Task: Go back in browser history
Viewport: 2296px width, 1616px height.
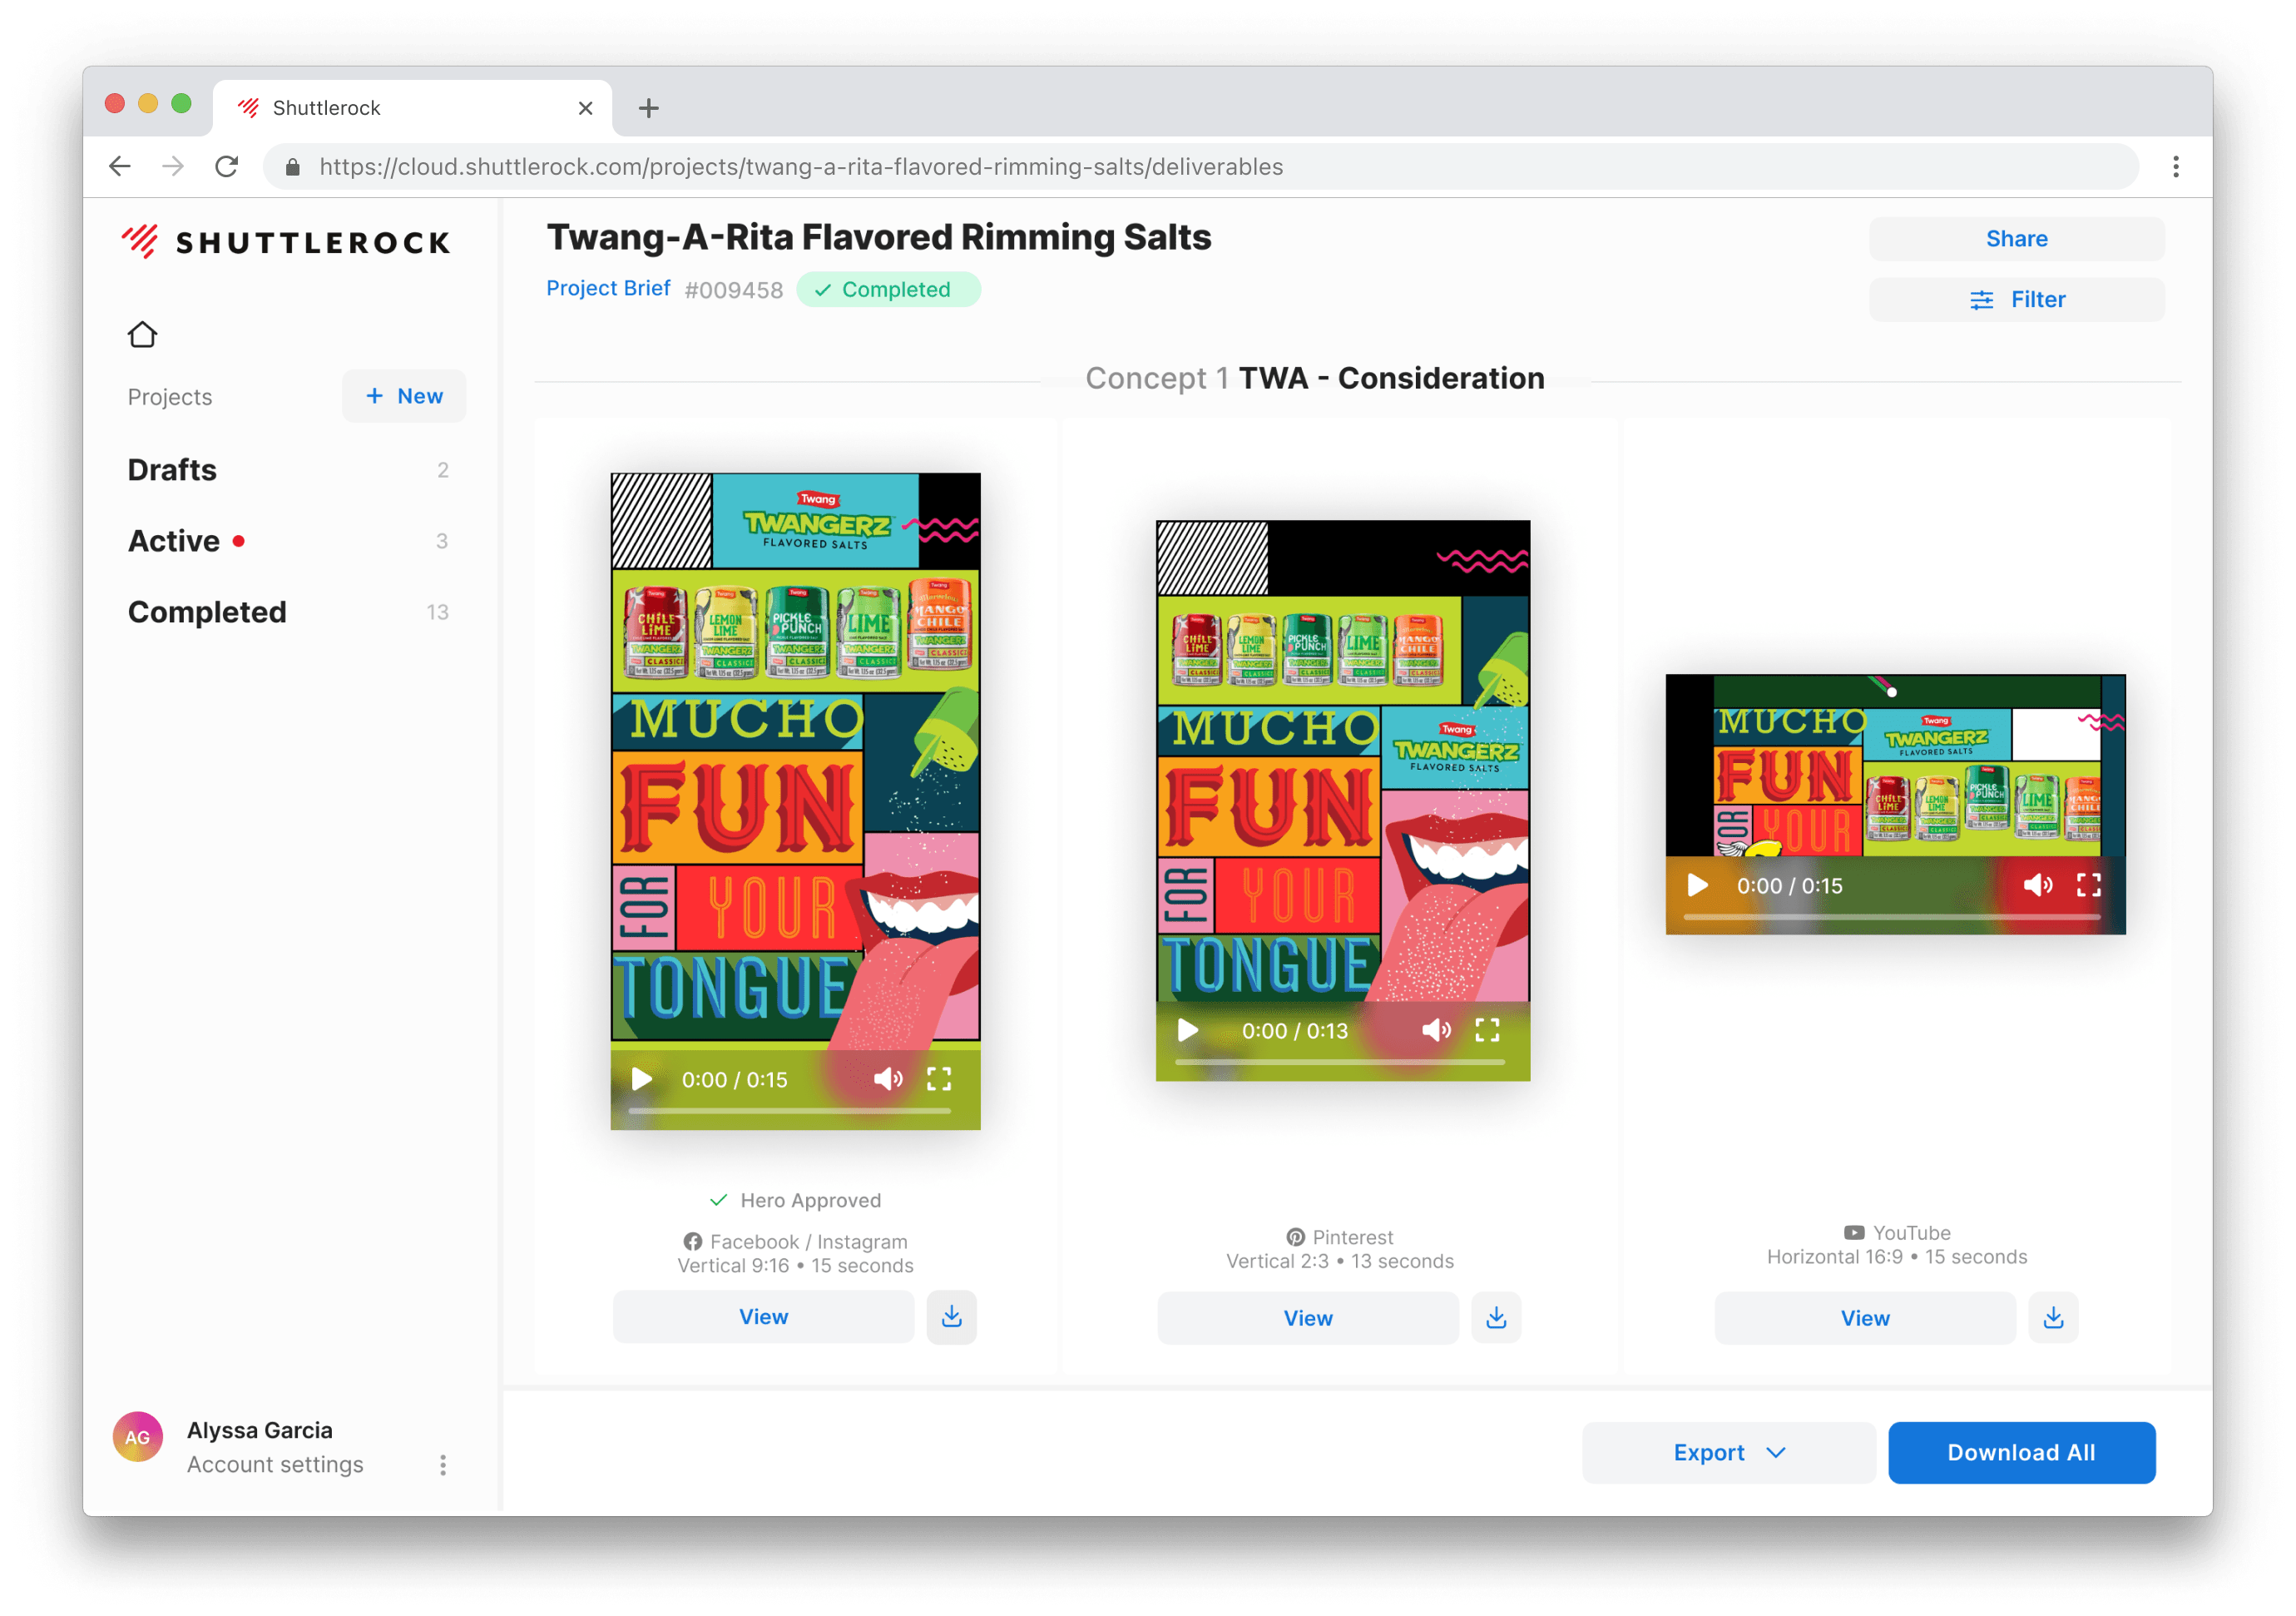Action: point(120,167)
